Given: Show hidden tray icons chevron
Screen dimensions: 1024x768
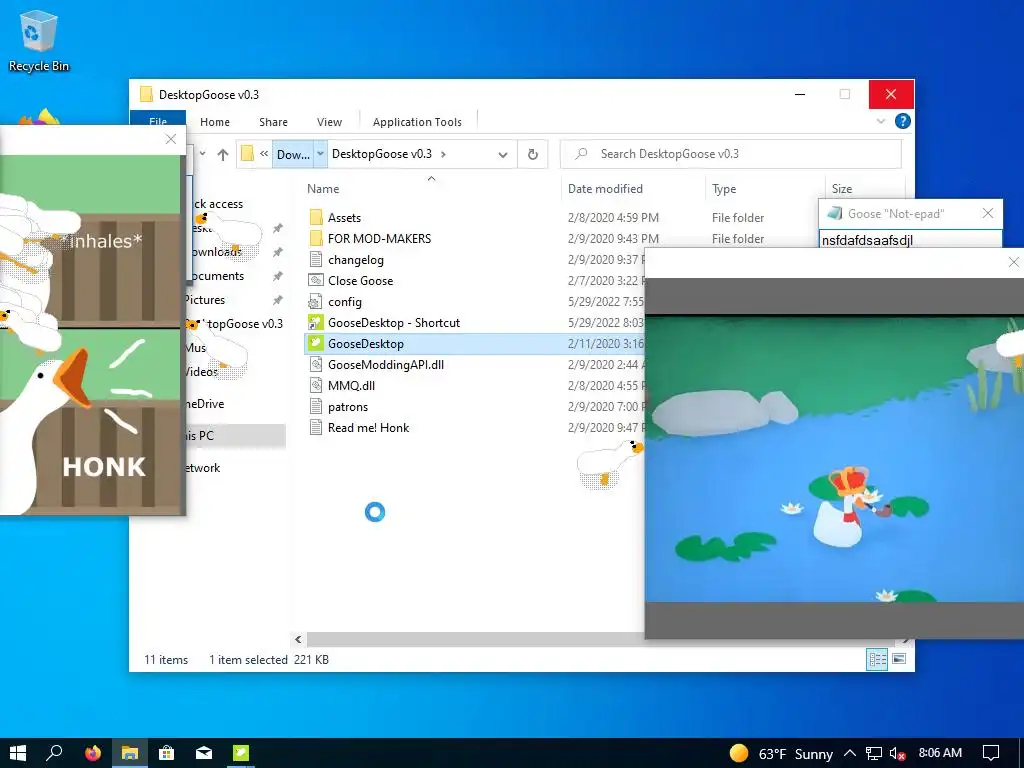Looking at the screenshot, I should coord(850,754).
